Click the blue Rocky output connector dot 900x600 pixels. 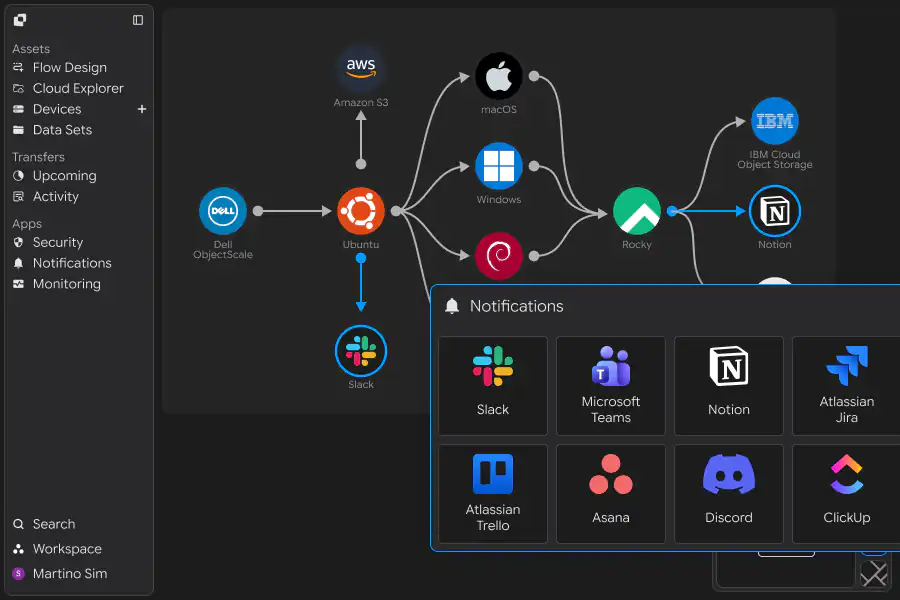[x=672, y=211]
